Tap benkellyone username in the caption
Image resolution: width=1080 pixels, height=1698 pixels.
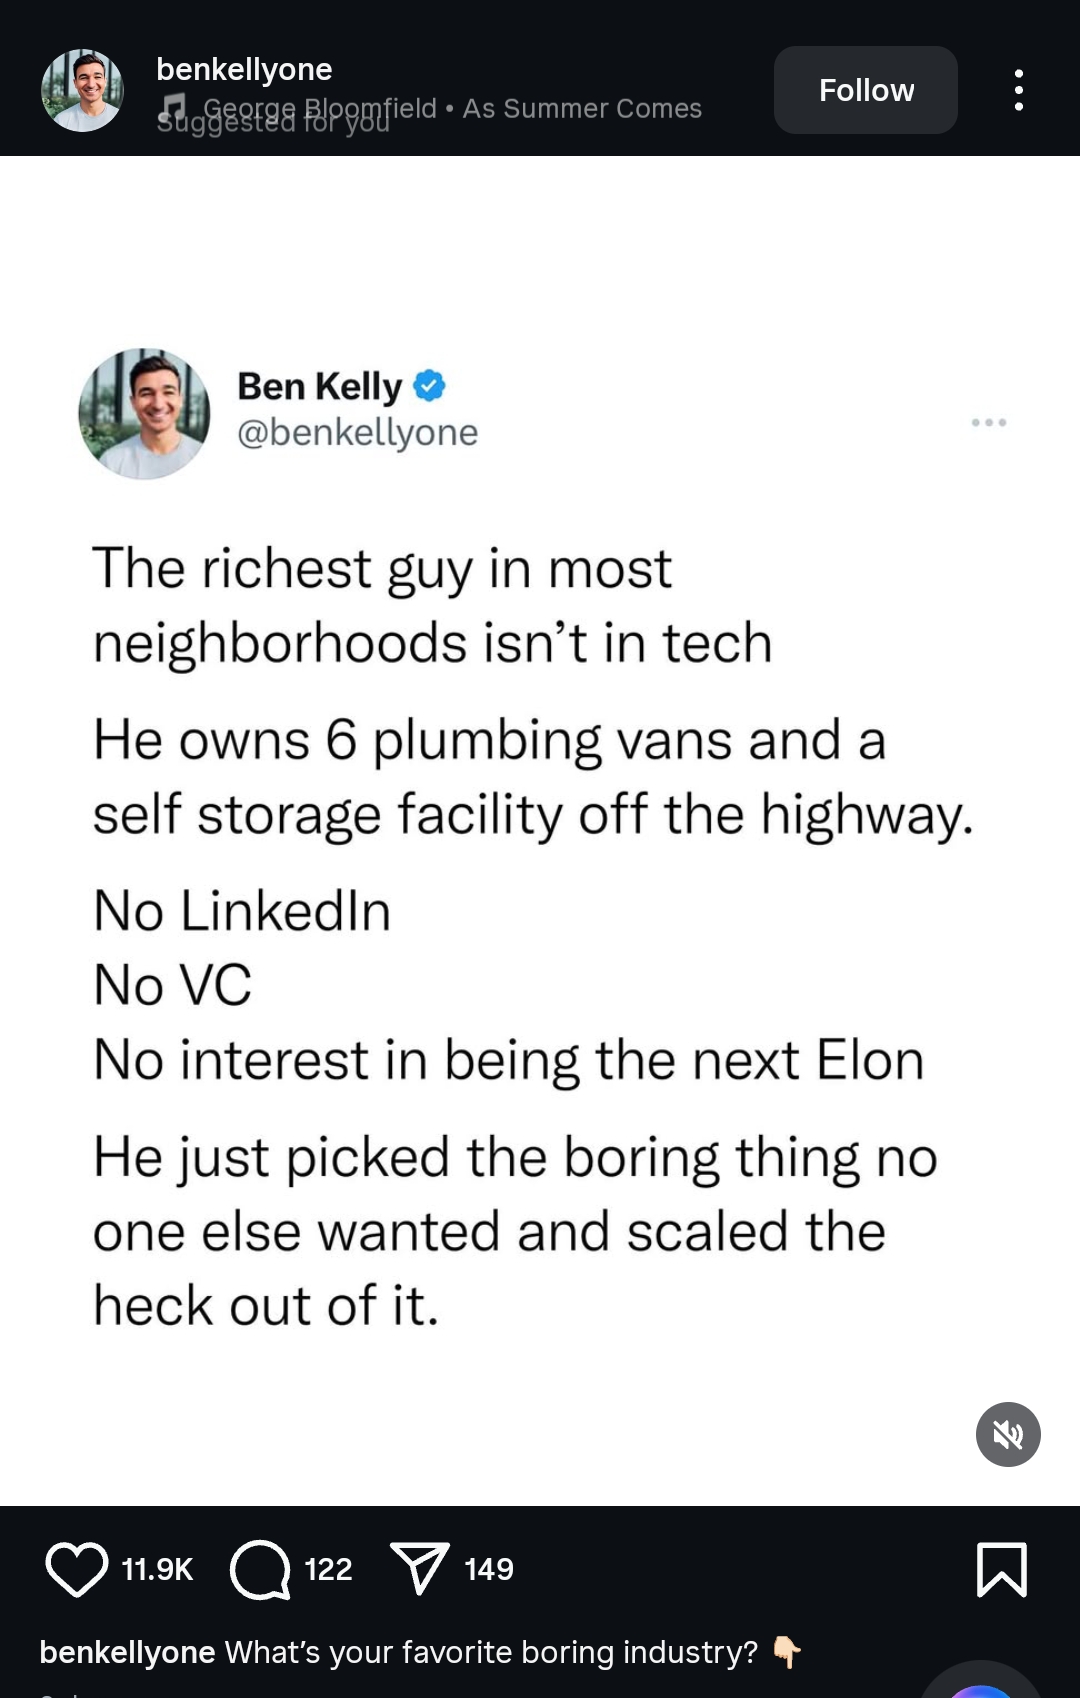127,1652
